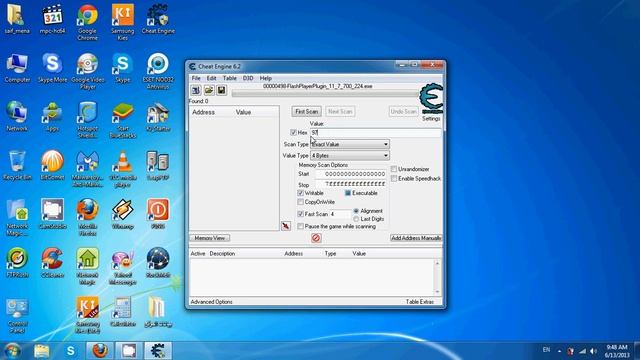Open the Mozilla Firefox desktop icon
Viewport: 640px width, 360px height.
tap(87, 217)
